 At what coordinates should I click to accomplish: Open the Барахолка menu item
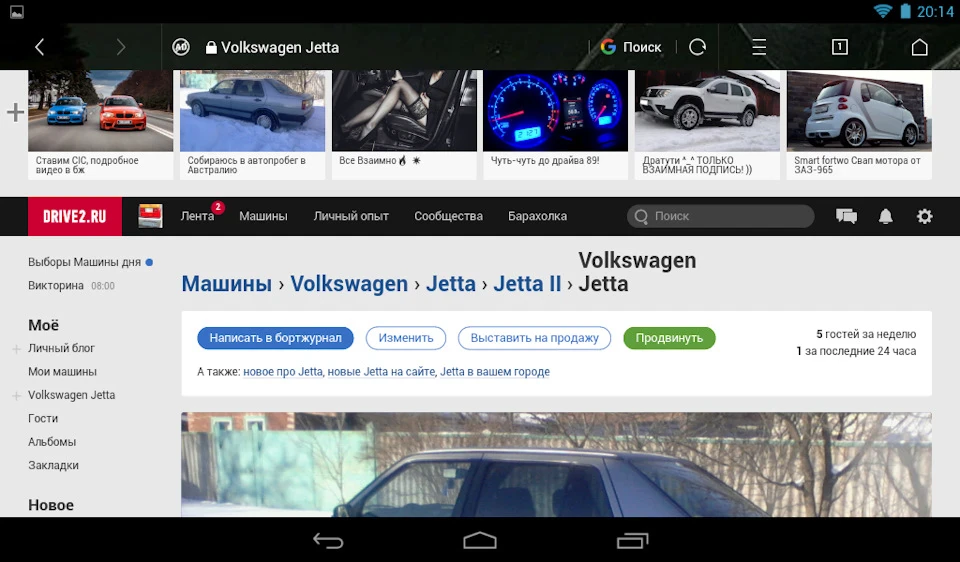pyautogui.click(x=538, y=216)
